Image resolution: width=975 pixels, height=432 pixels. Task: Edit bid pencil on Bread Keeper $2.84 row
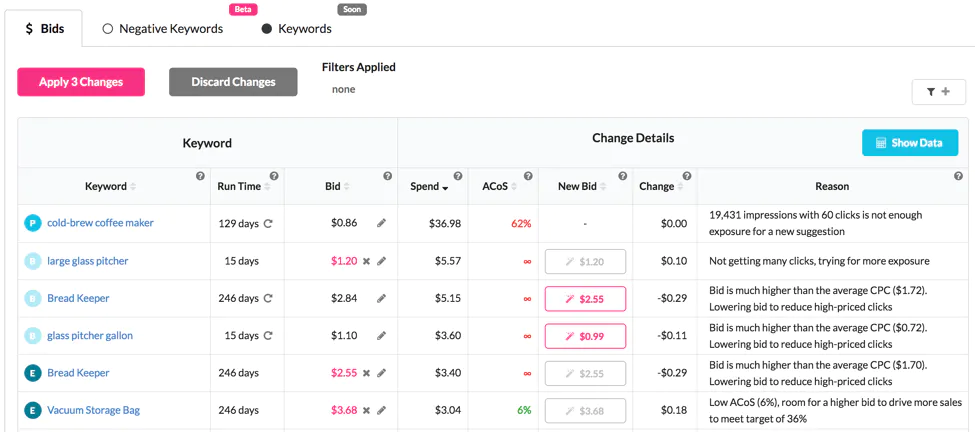381,298
